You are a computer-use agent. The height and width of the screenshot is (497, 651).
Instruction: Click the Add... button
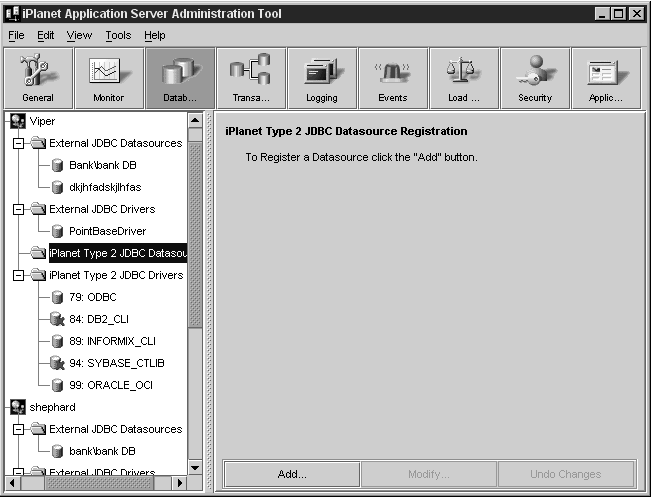tap(292, 474)
